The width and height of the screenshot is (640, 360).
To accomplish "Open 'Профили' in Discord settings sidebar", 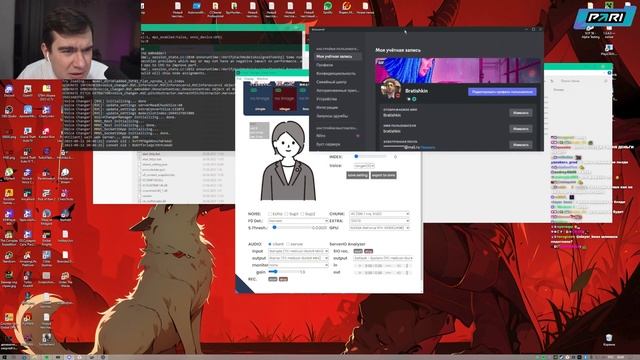I will point(325,65).
